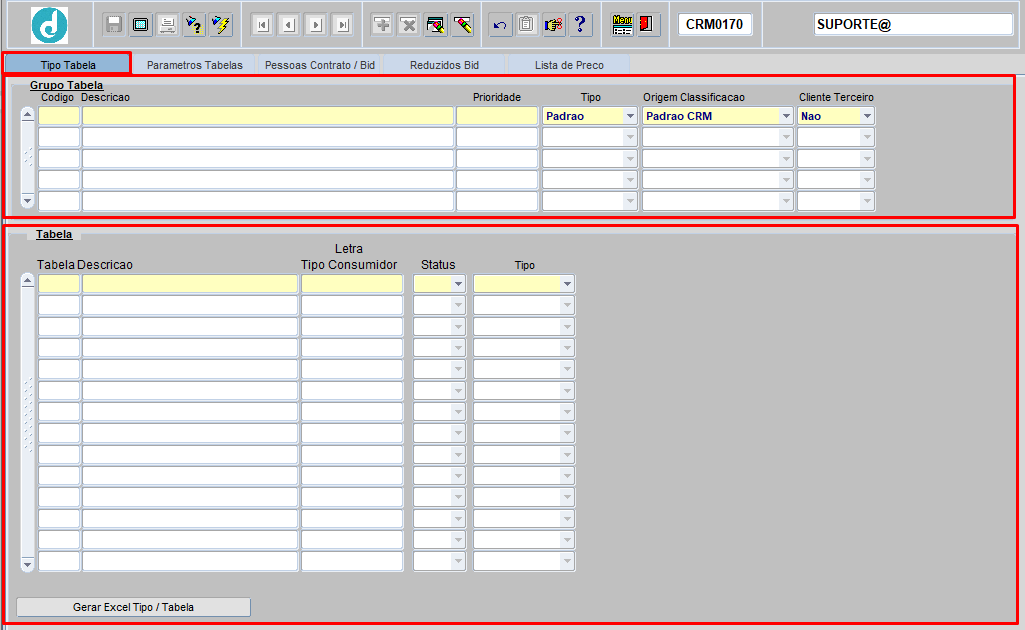Click the Insert Record plus icon
1025x630 pixels.
(382, 25)
